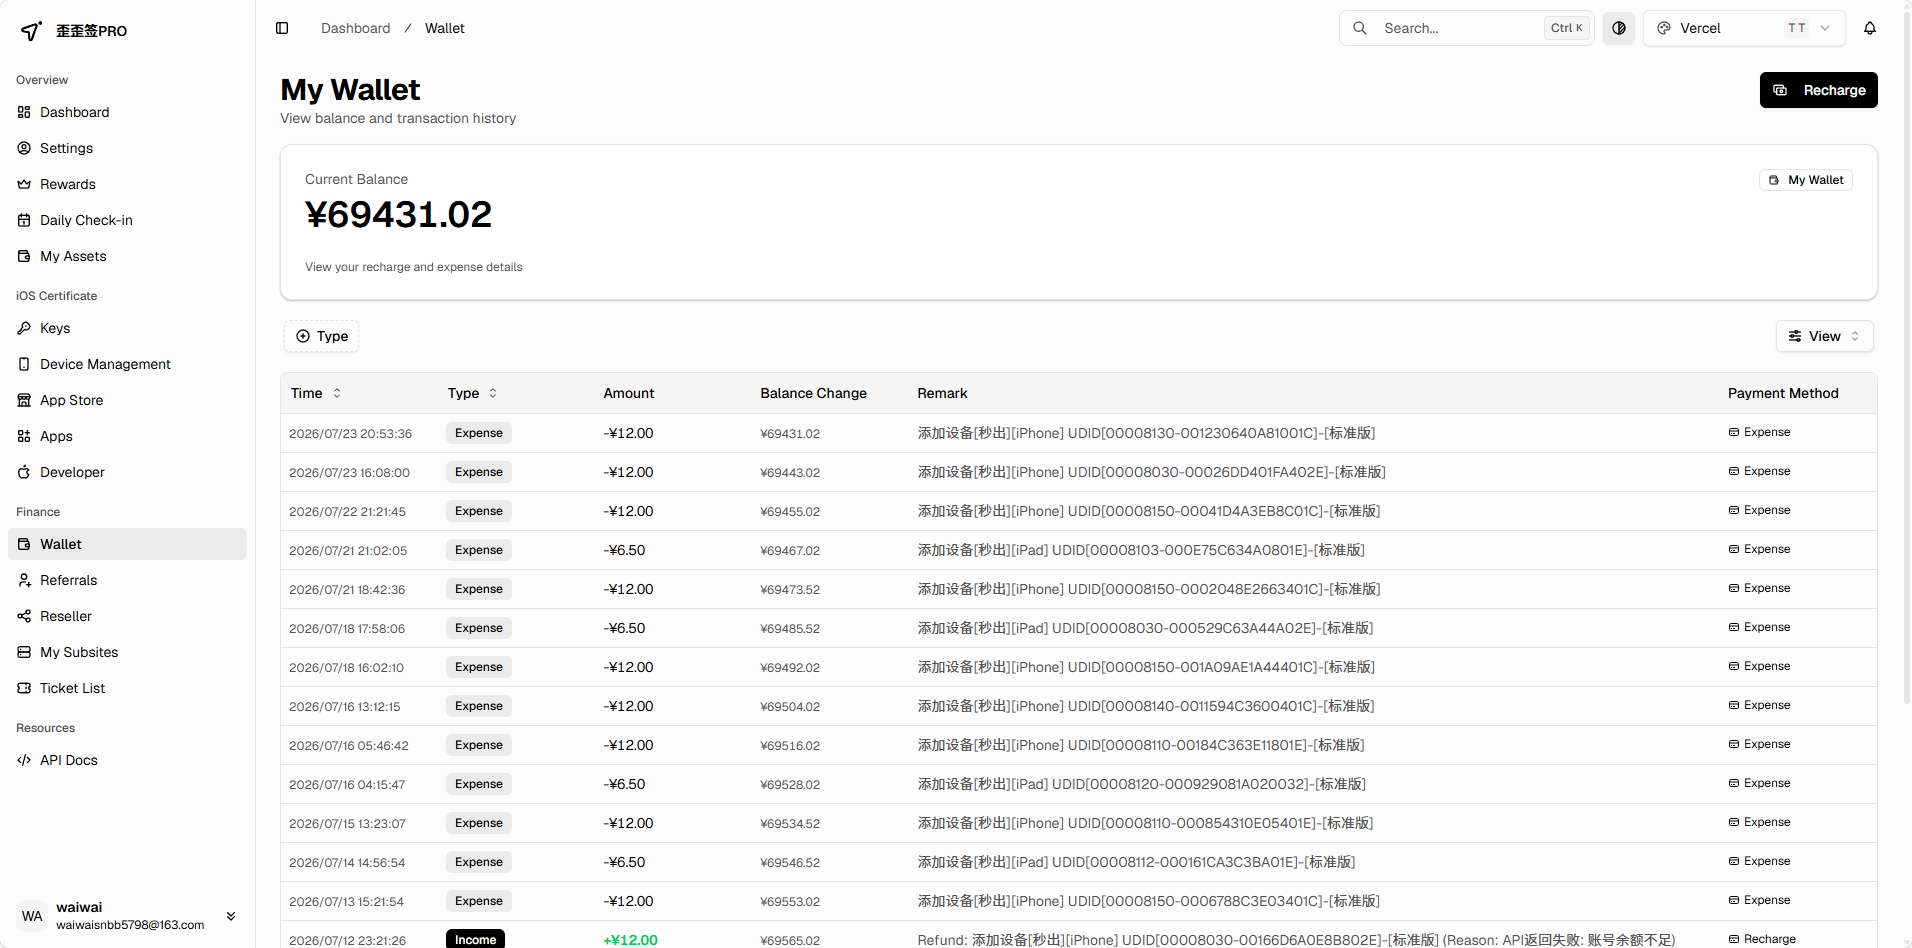Click the search magnifier icon
This screenshot has width=1912, height=948.
coord(1360,28)
